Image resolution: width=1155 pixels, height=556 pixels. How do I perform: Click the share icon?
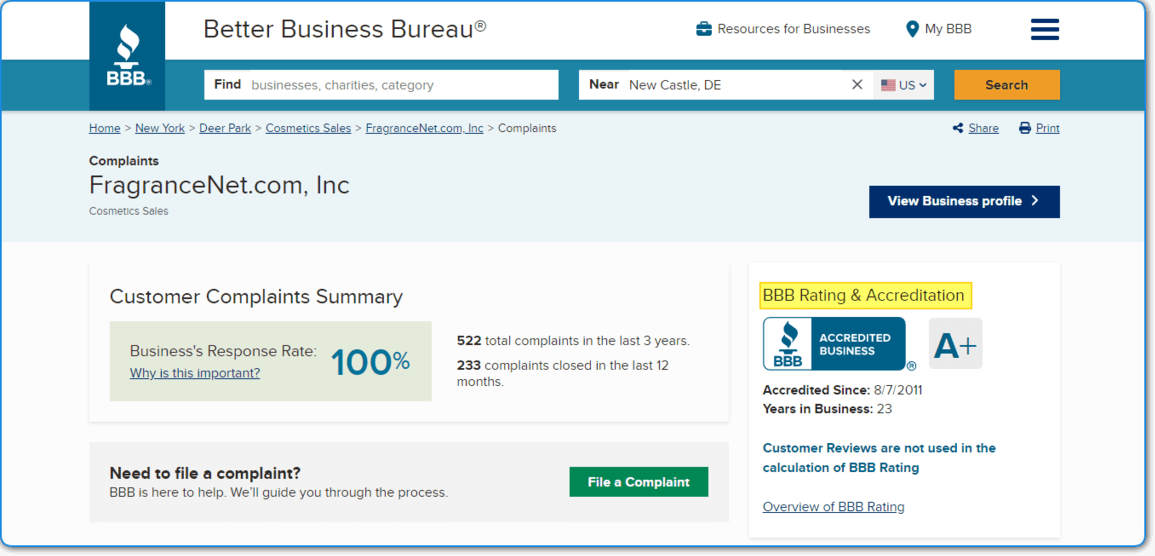coord(958,128)
